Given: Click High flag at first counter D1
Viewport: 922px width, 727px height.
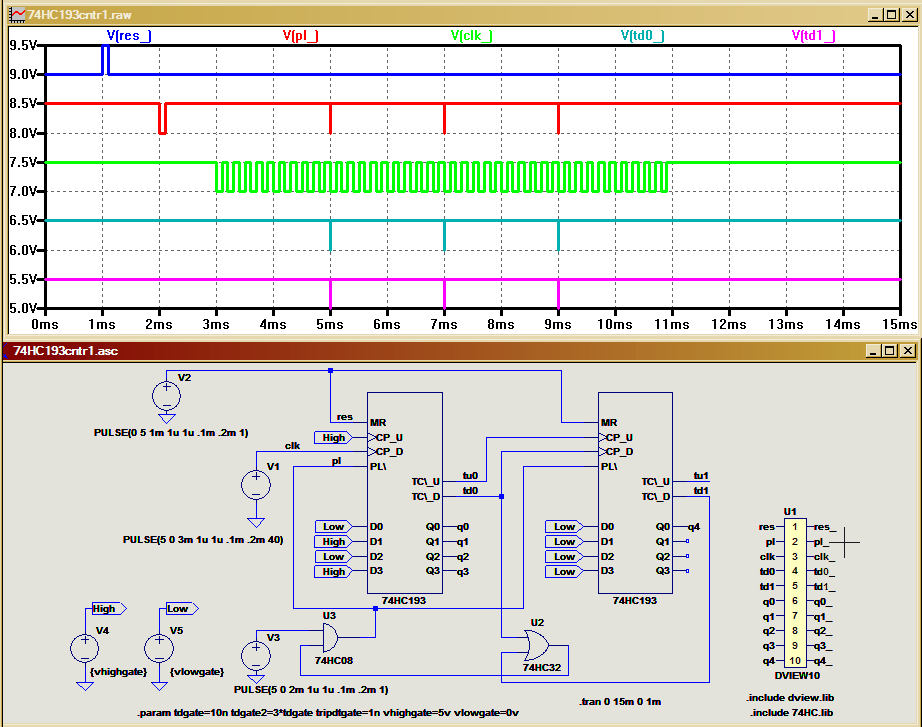Looking at the screenshot, I should pos(333,542).
